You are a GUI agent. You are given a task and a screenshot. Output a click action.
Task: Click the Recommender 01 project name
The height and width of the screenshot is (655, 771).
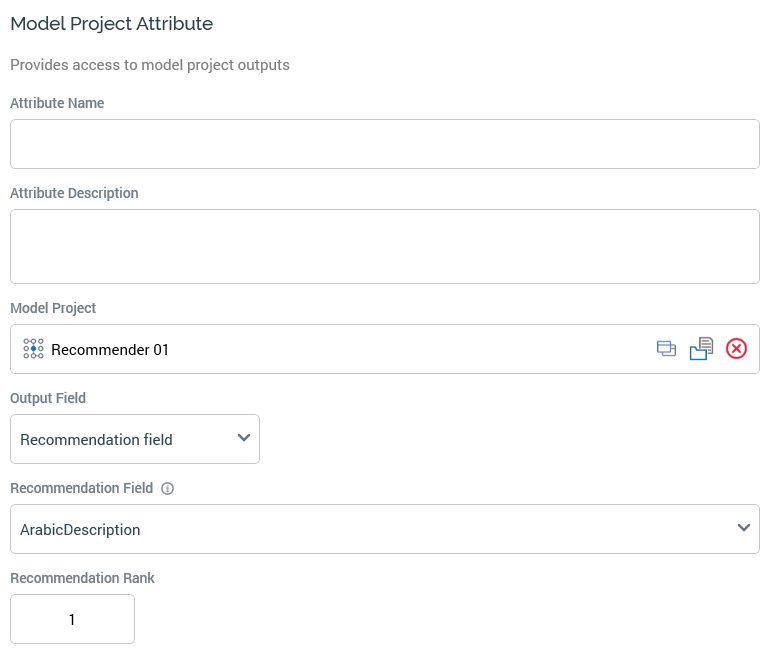click(x=110, y=350)
